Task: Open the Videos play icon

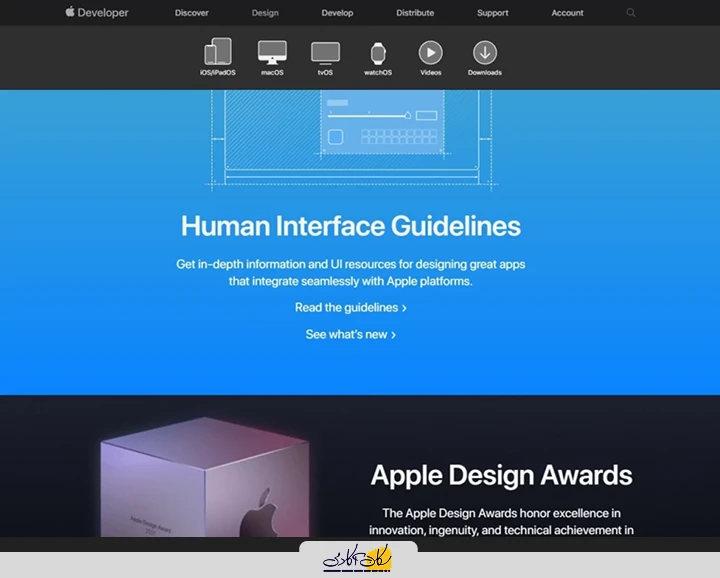Action: pyautogui.click(x=430, y=53)
